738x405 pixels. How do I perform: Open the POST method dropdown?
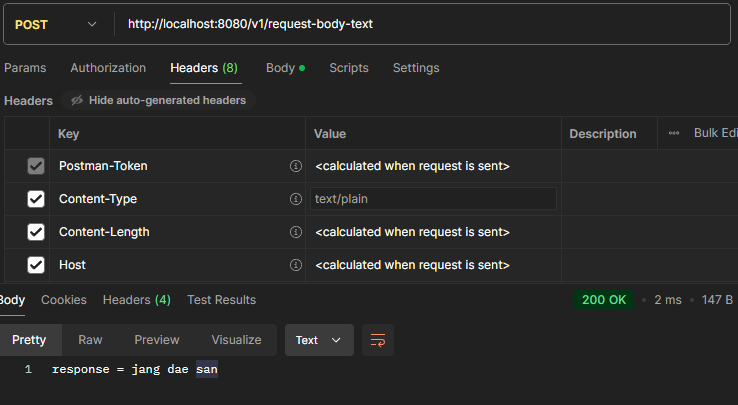point(56,23)
